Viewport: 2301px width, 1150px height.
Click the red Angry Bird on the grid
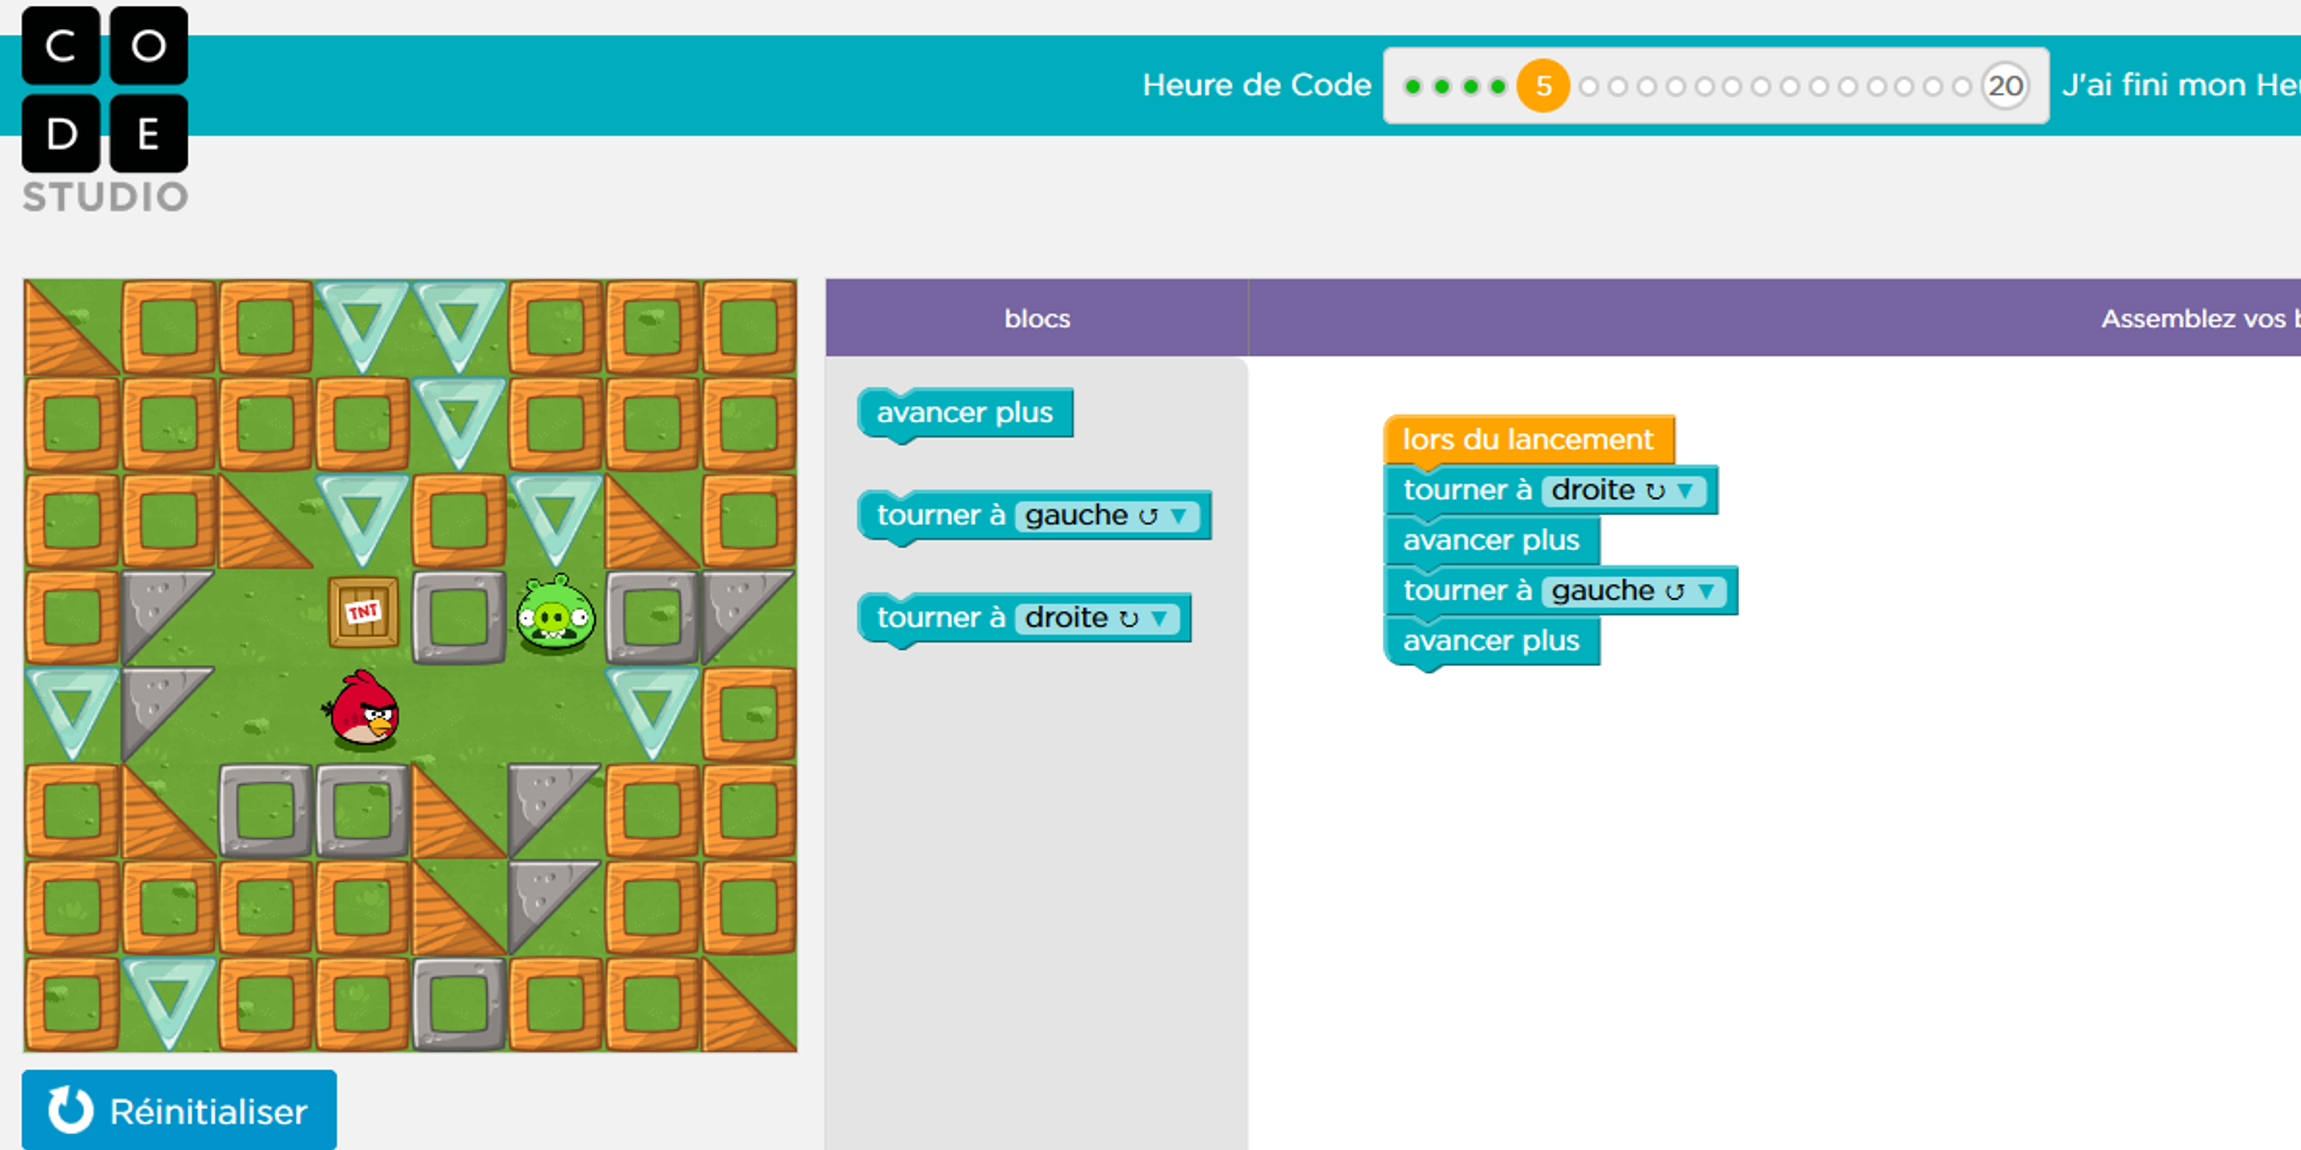click(363, 710)
